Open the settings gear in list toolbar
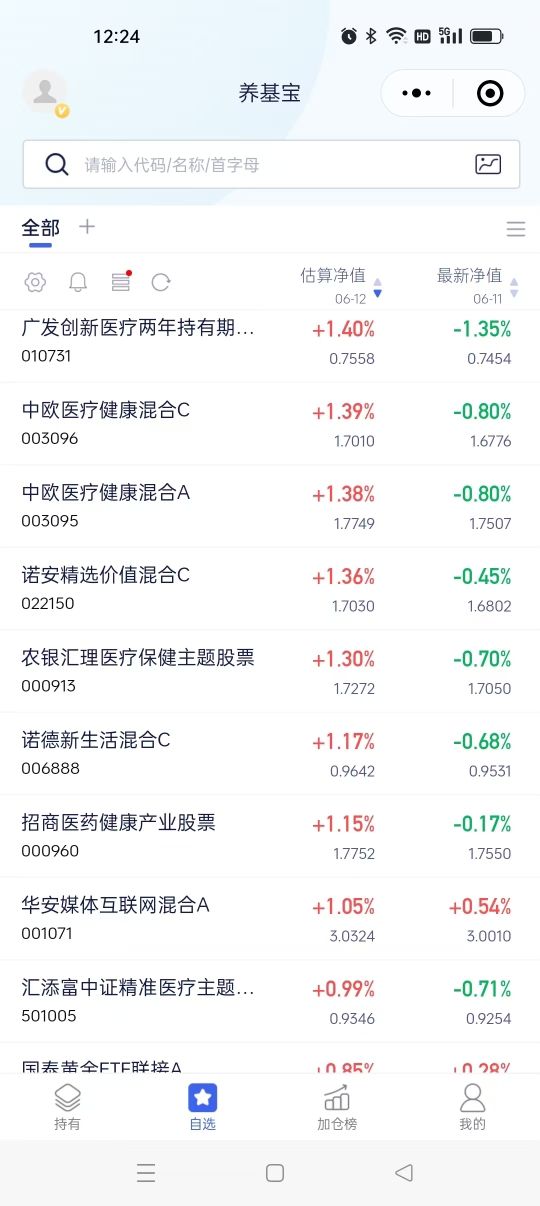540x1206 pixels. 35,282
